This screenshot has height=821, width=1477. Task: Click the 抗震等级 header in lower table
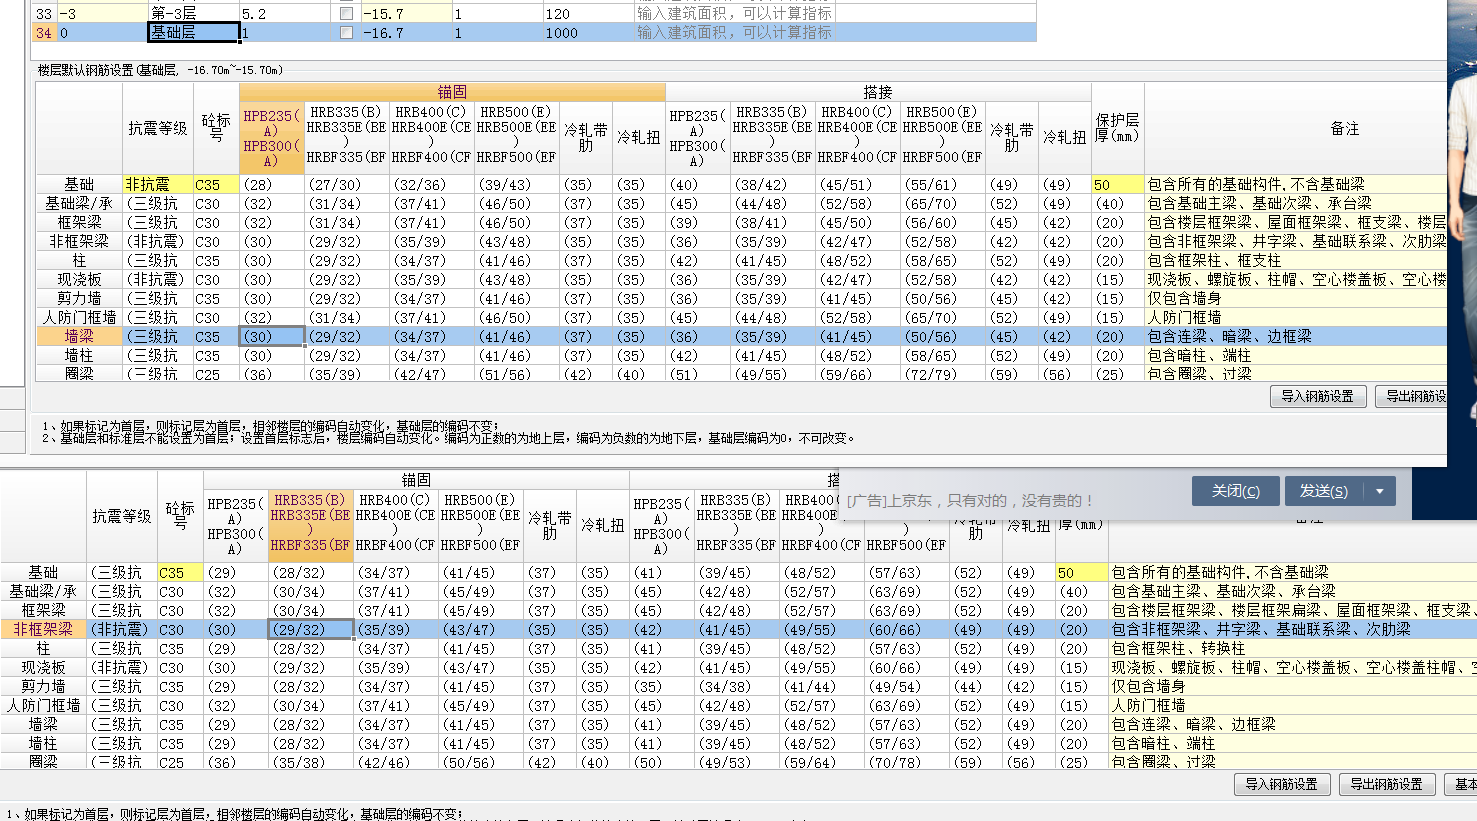[x=122, y=516]
